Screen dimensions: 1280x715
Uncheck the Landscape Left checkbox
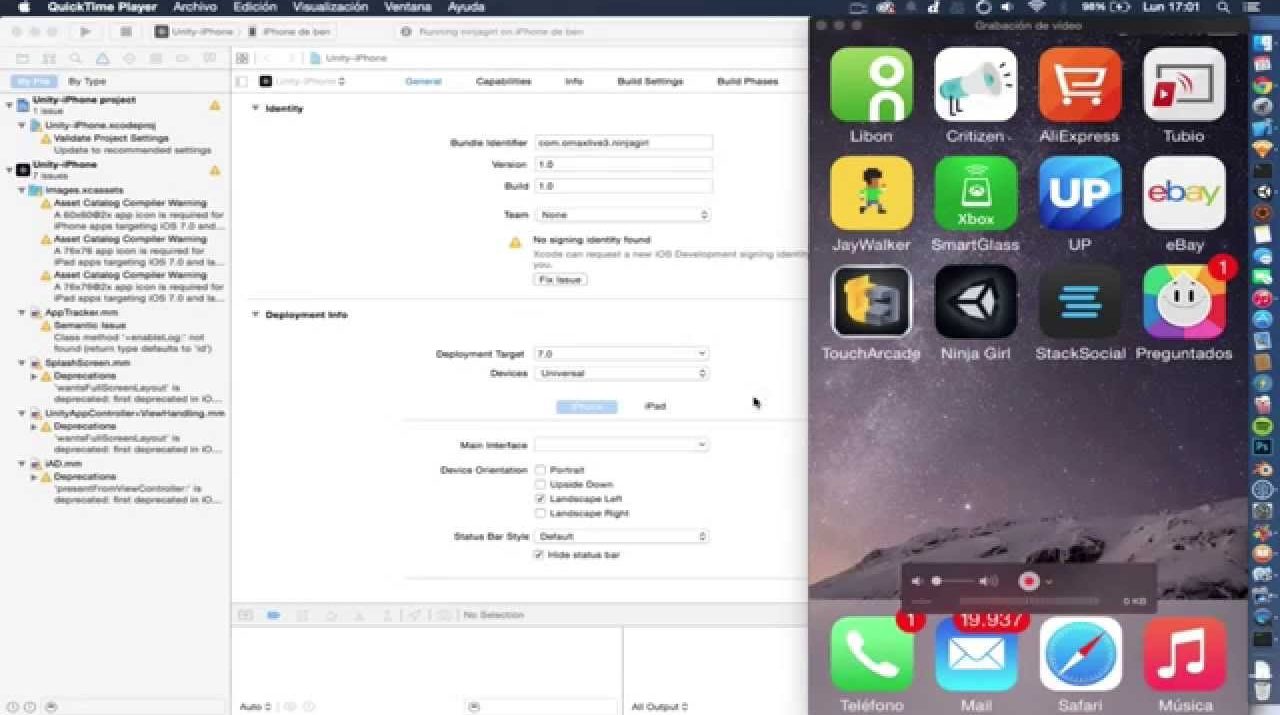coord(540,499)
